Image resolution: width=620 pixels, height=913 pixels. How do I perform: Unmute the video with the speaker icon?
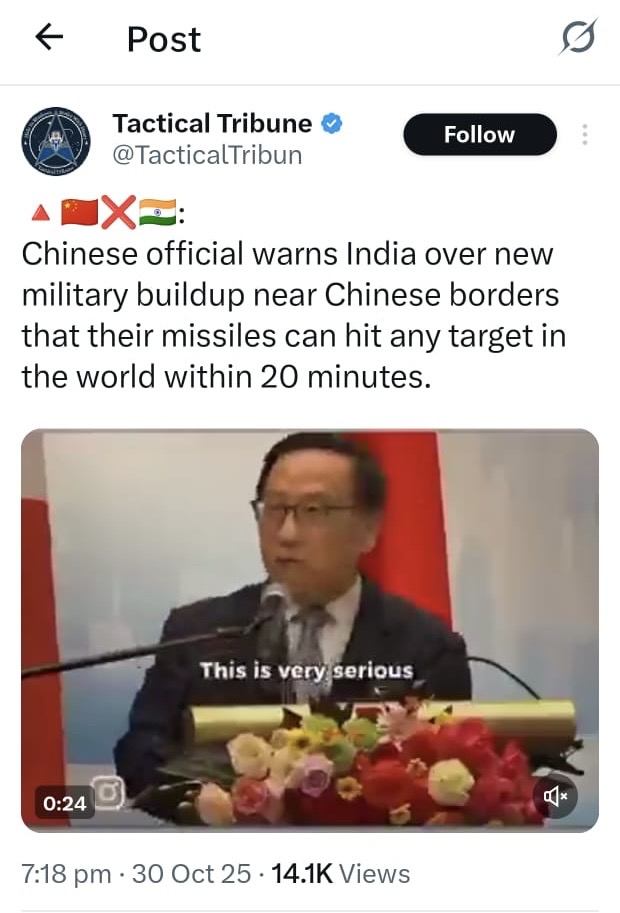[x=556, y=795]
